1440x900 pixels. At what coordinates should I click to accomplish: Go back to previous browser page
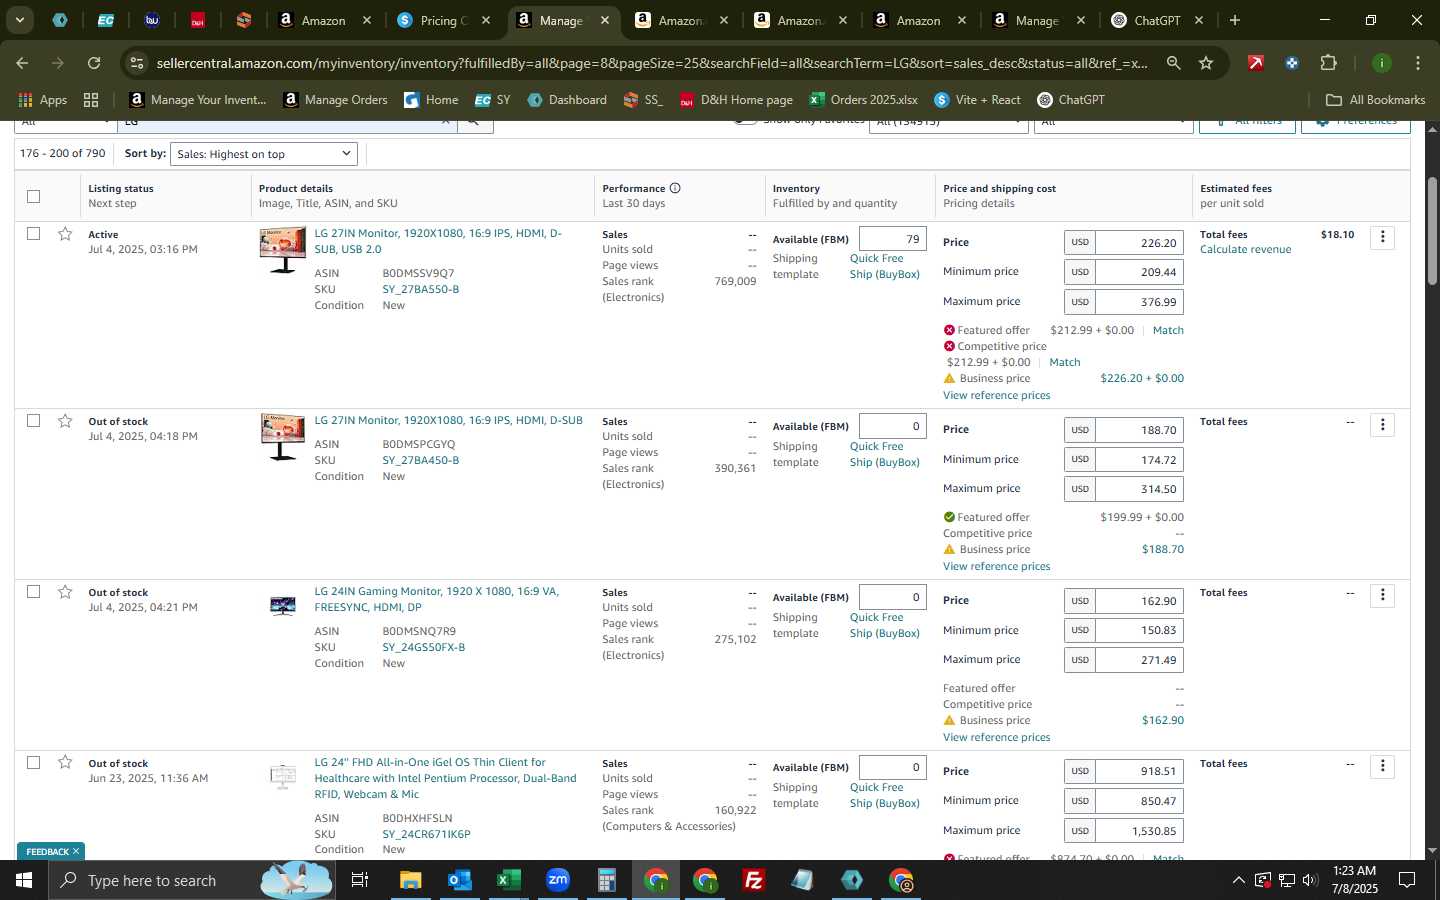click(x=22, y=63)
